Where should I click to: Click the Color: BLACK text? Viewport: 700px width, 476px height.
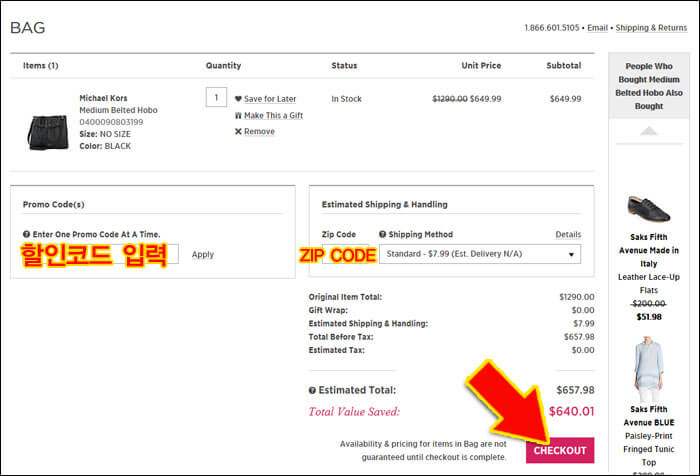tap(105, 146)
